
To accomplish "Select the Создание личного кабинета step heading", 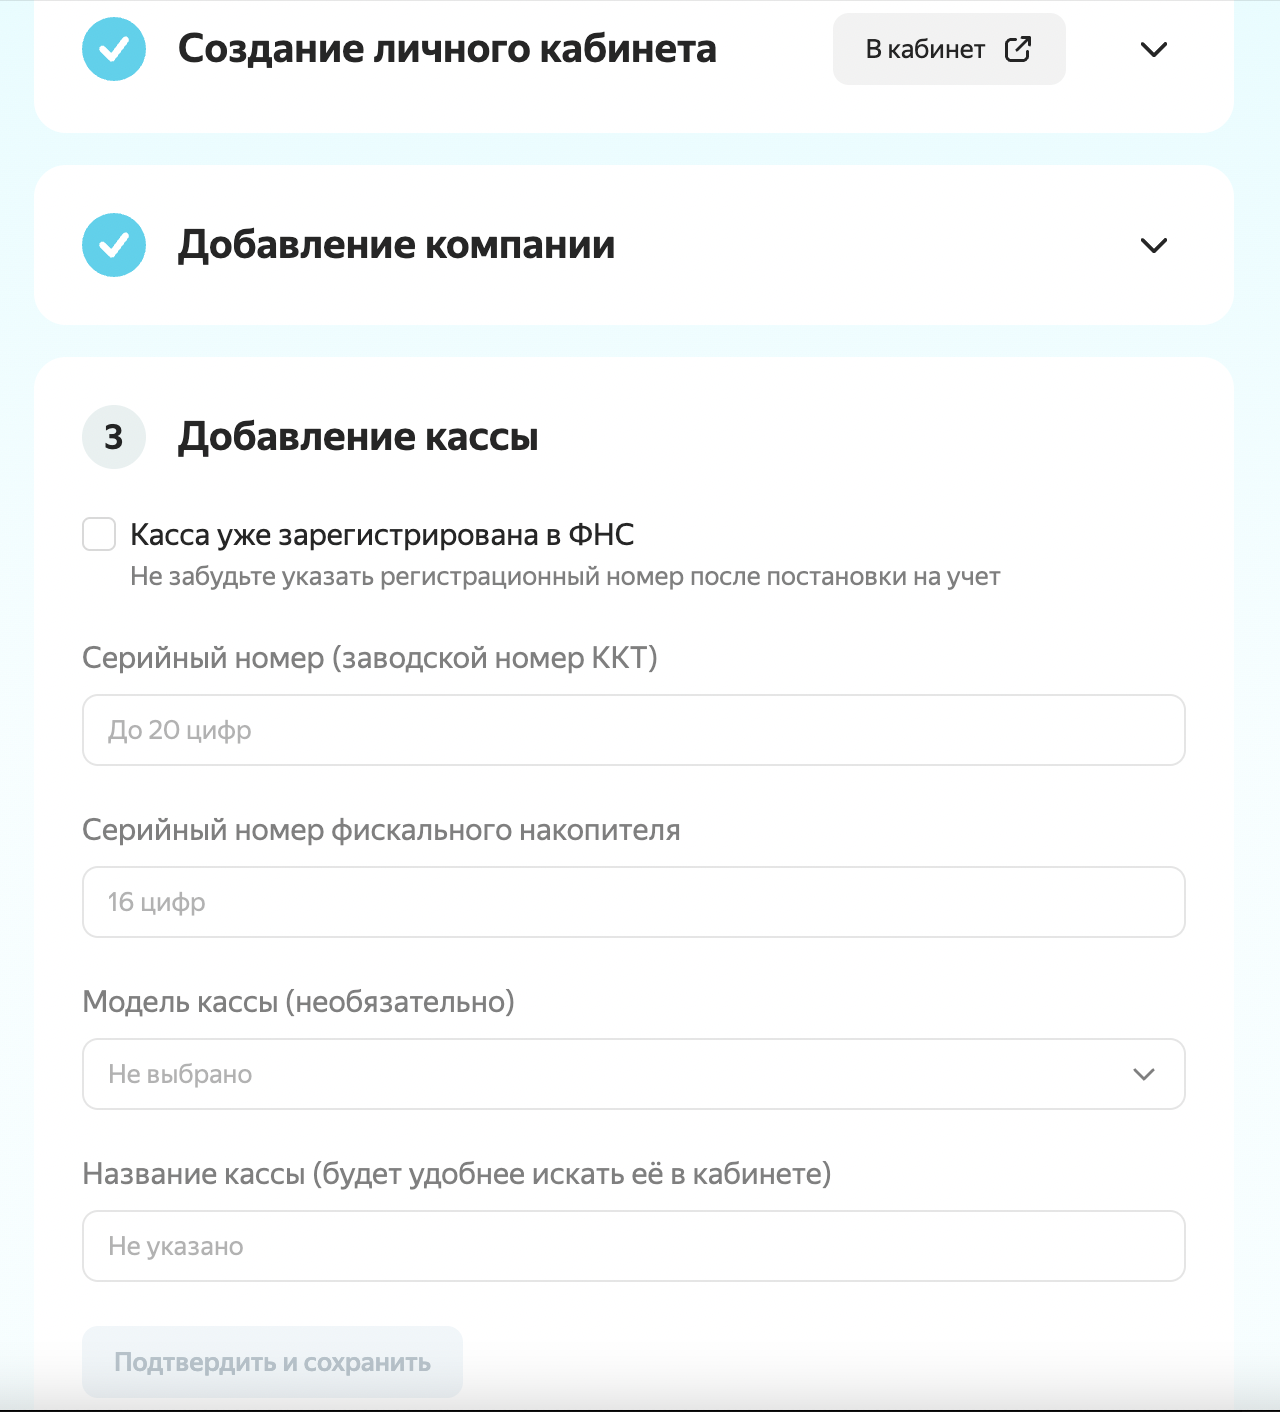I will click(447, 49).
